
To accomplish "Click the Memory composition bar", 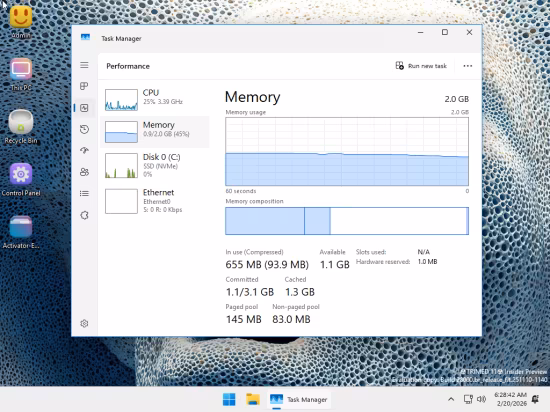I will point(347,221).
